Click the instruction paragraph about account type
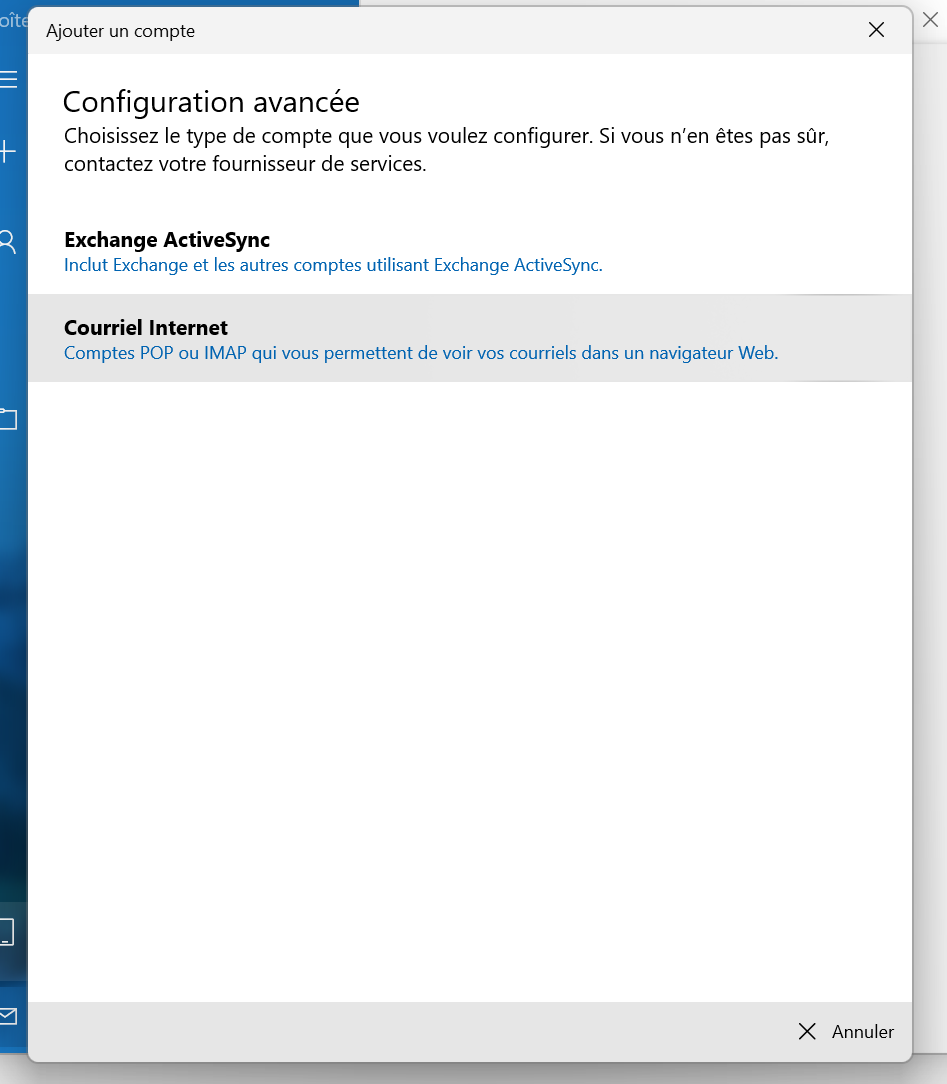 tap(446, 150)
